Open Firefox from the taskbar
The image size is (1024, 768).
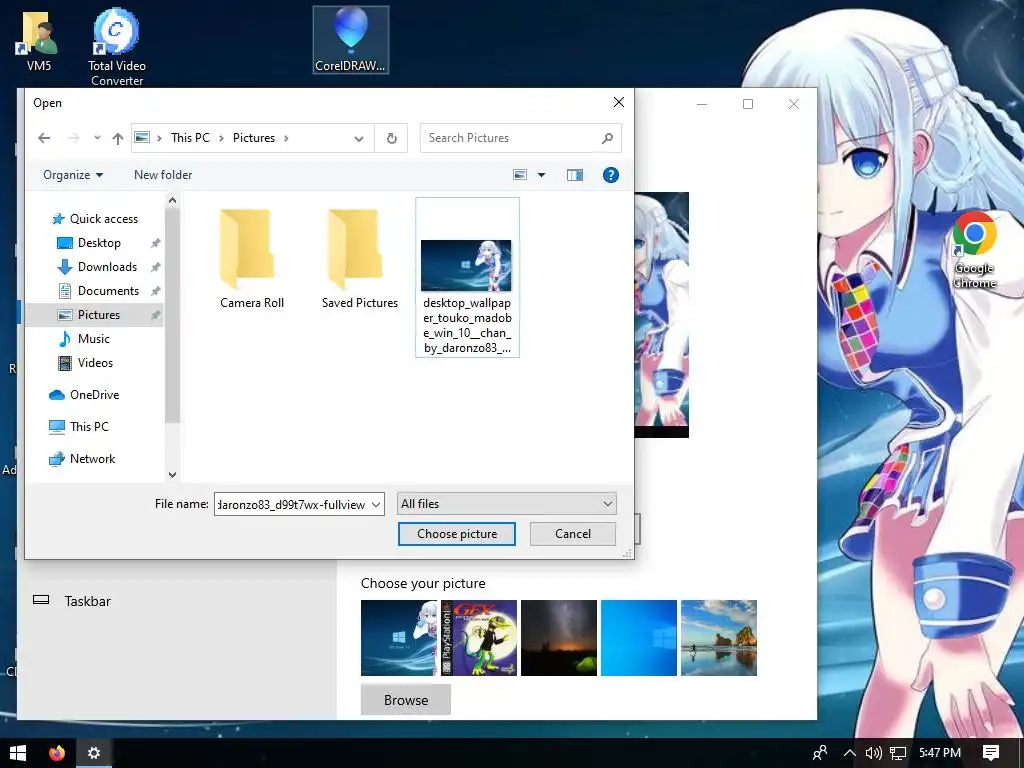[57, 753]
